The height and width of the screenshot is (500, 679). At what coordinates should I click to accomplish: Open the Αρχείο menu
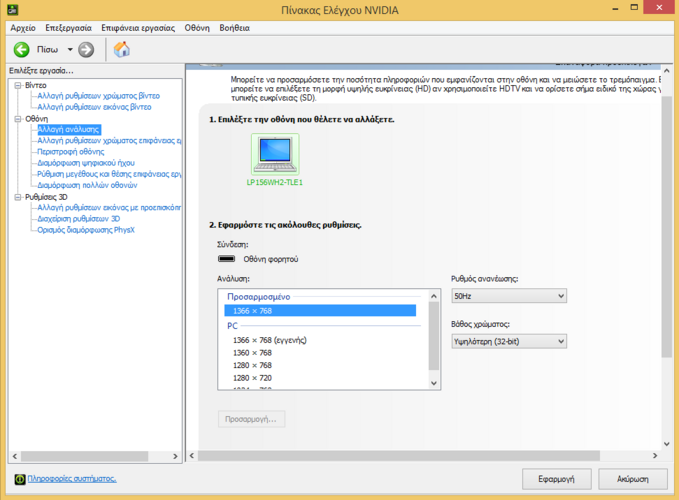(23, 28)
